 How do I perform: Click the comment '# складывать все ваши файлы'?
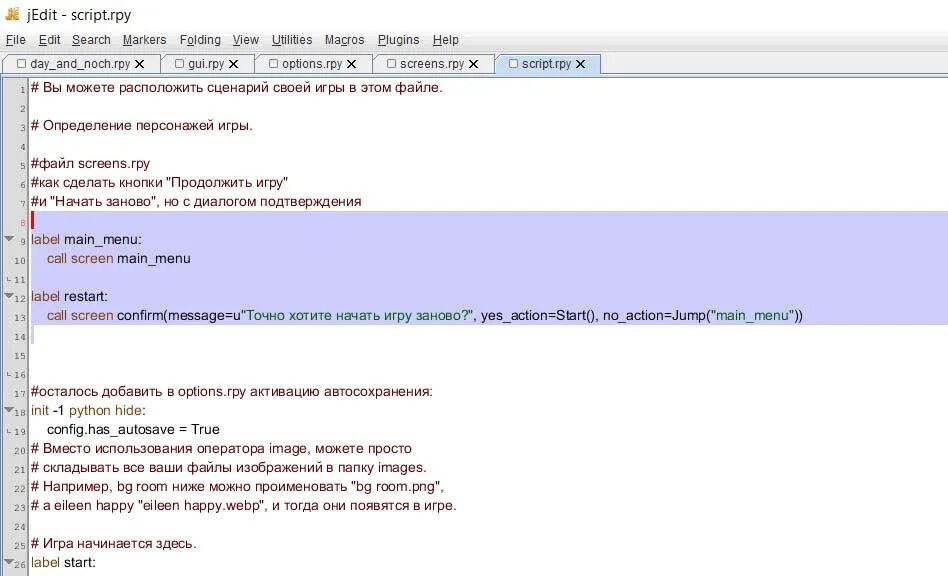[229, 468]
